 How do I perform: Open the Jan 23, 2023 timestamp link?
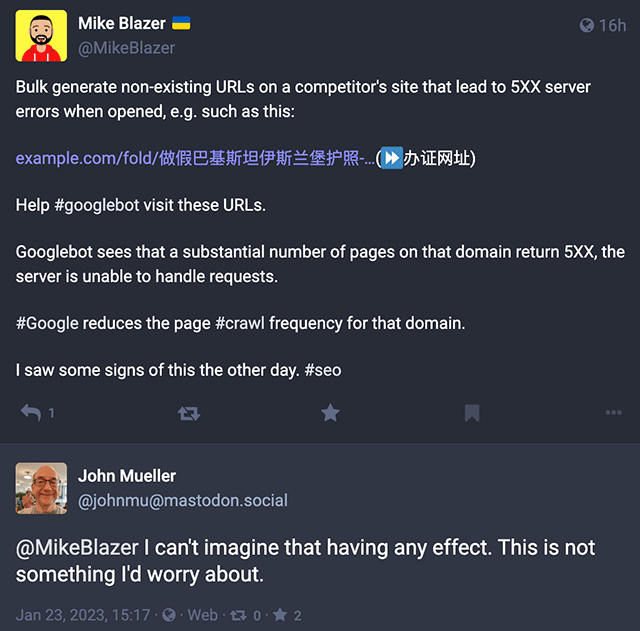[83, 615]
